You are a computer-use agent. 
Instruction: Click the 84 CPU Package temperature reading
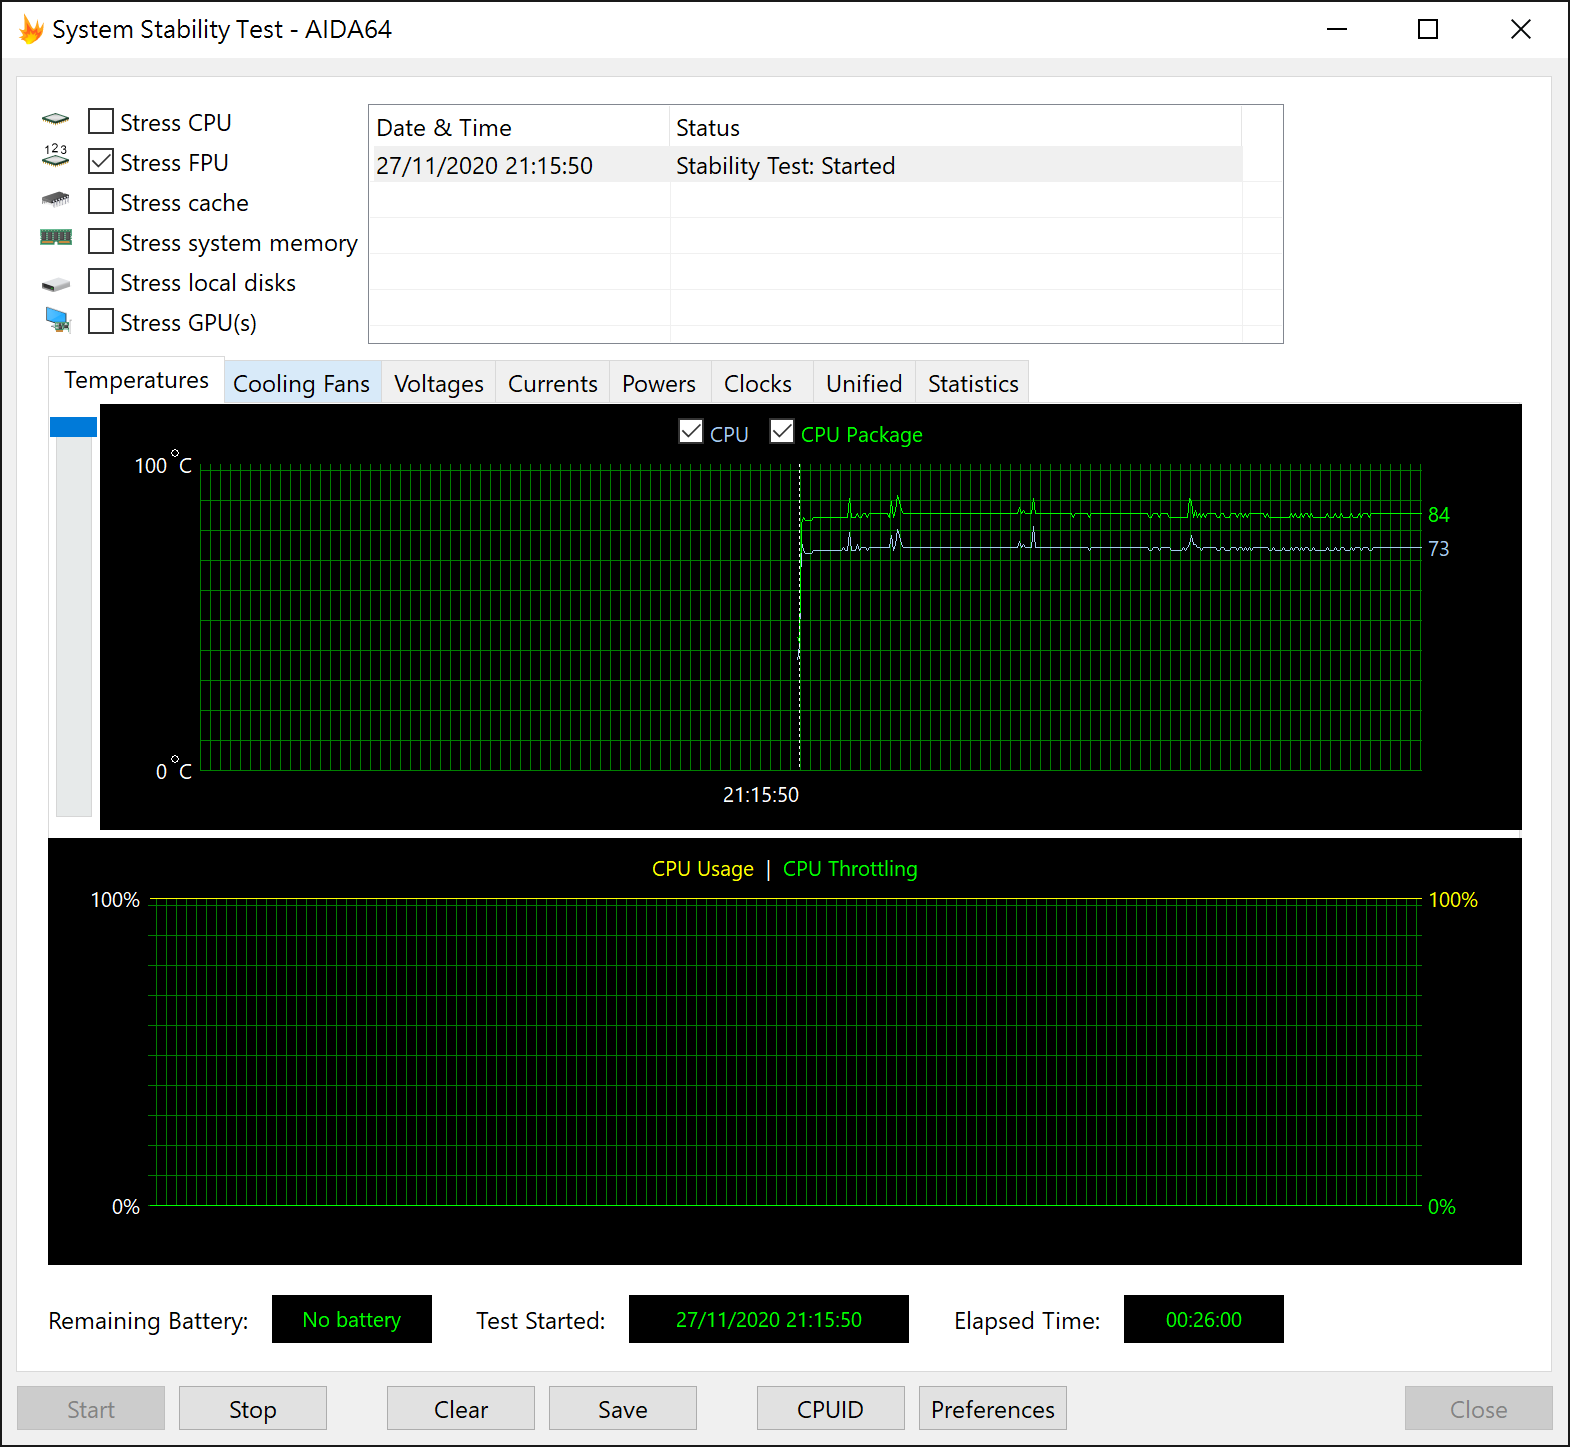tap(1439, 514)
